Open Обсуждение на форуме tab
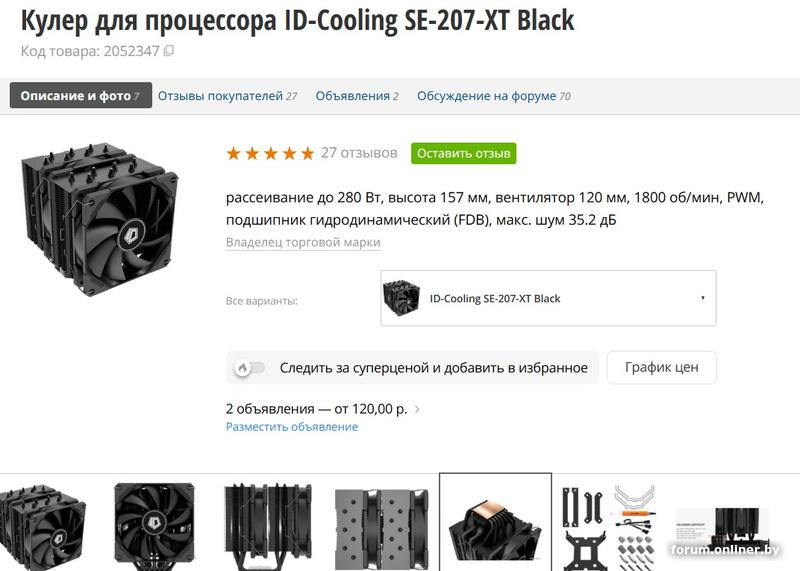800x571 pixels. tap(493, 96)
